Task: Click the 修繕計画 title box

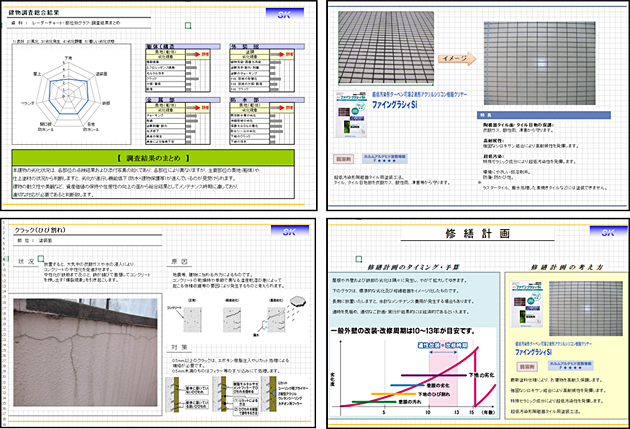Action: point(477,233)
